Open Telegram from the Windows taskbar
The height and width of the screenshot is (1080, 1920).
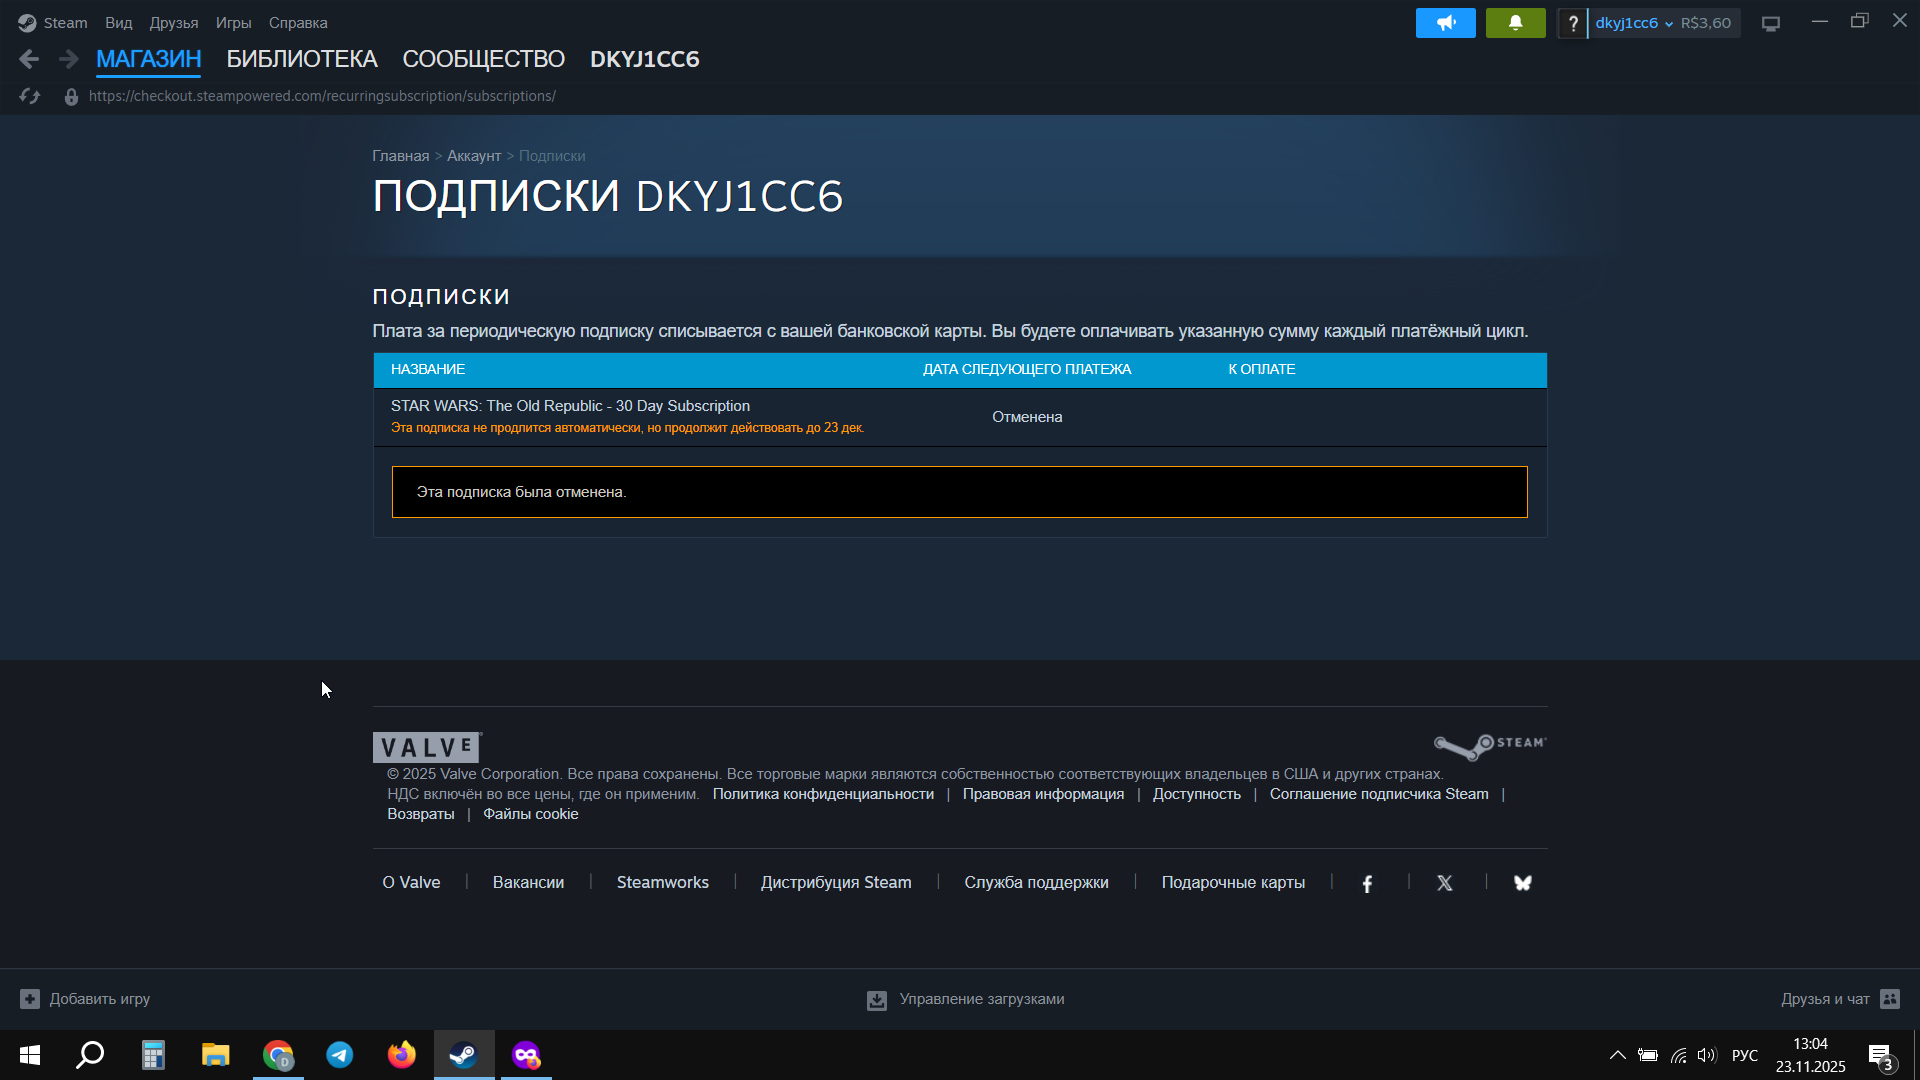(340, 1055)
